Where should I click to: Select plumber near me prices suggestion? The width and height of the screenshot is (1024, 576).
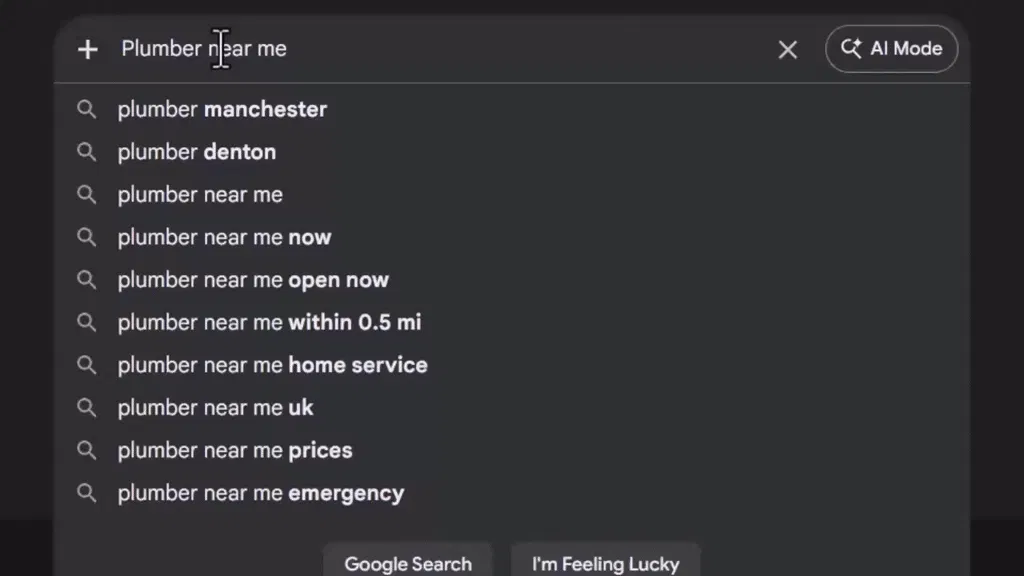512,450
